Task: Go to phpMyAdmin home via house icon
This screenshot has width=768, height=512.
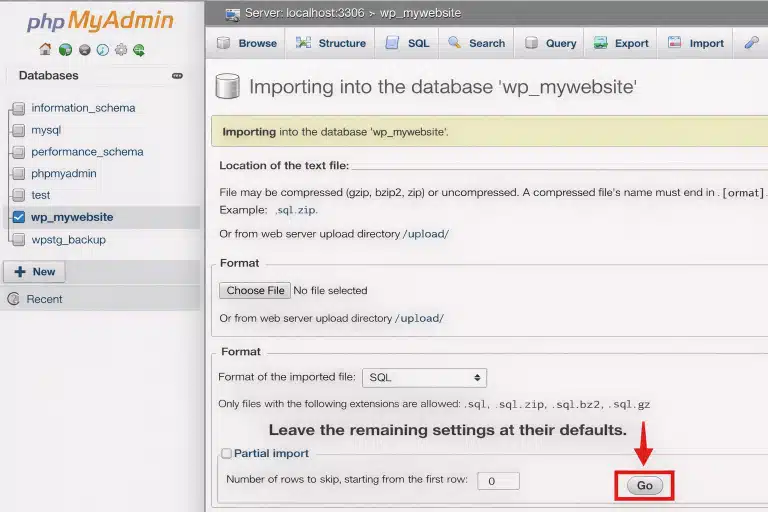Action: tap(45, 49)
